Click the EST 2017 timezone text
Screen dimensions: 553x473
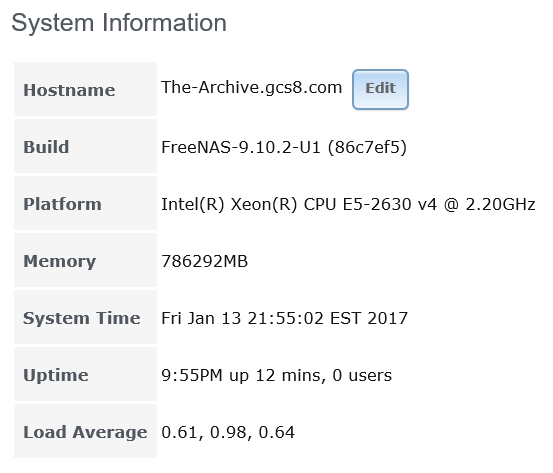[369, 318]
